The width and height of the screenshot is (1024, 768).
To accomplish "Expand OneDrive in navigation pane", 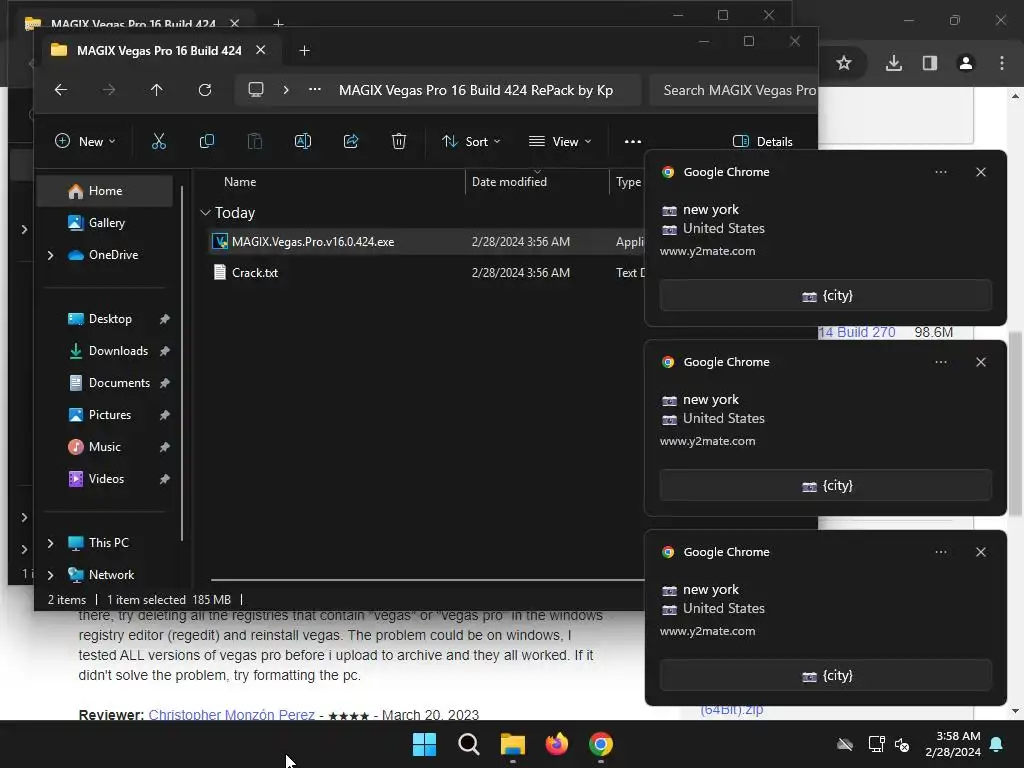I will [x=50, y=255].
